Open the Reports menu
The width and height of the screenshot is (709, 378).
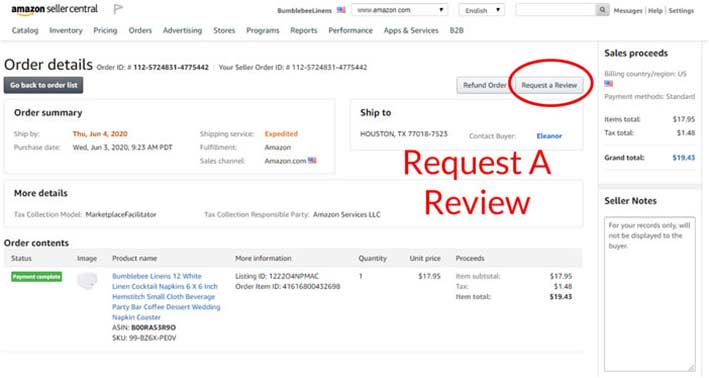coord(303,30)
